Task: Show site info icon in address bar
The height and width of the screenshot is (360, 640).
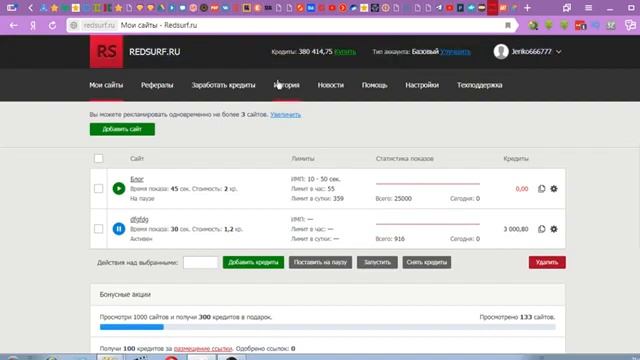Action: click(x=73, y=25)
